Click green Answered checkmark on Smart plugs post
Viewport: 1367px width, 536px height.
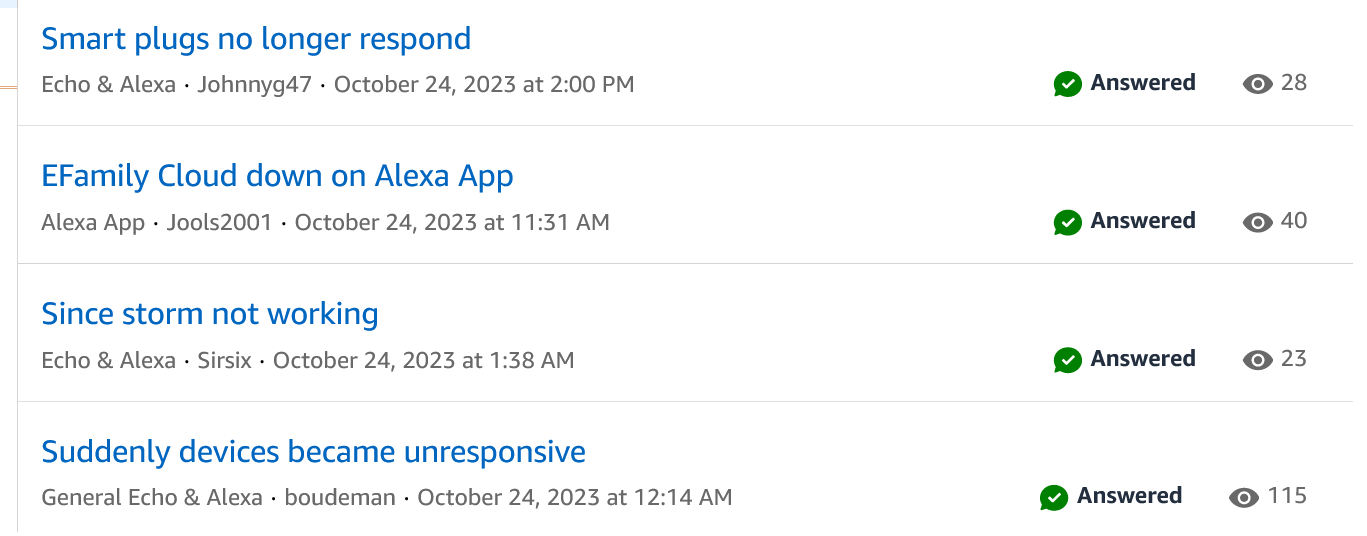point(1068,84)
